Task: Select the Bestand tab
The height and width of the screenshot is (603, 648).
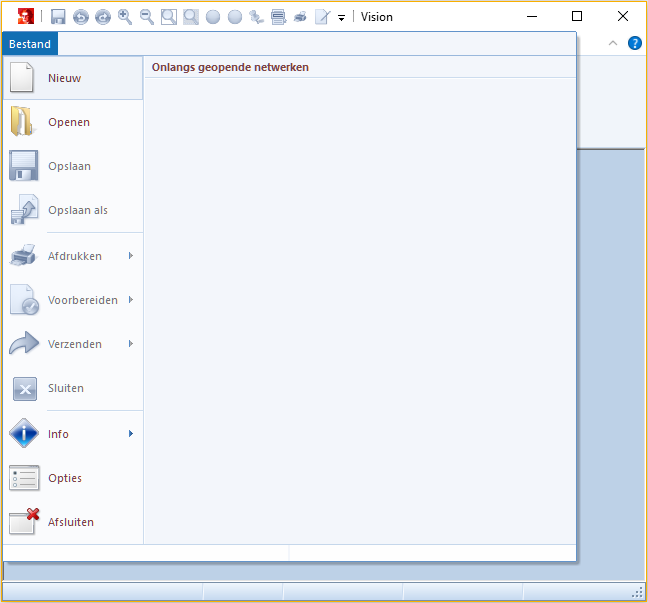Action: (30, 44)
